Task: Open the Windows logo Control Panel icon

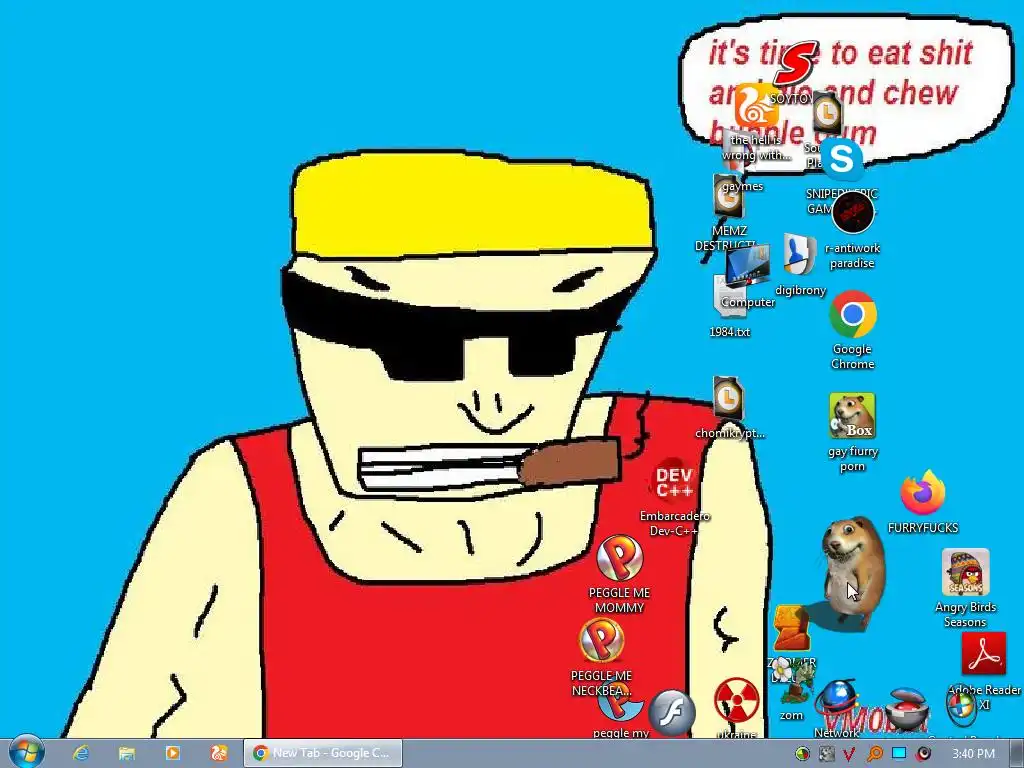Action: coord(961,708)
